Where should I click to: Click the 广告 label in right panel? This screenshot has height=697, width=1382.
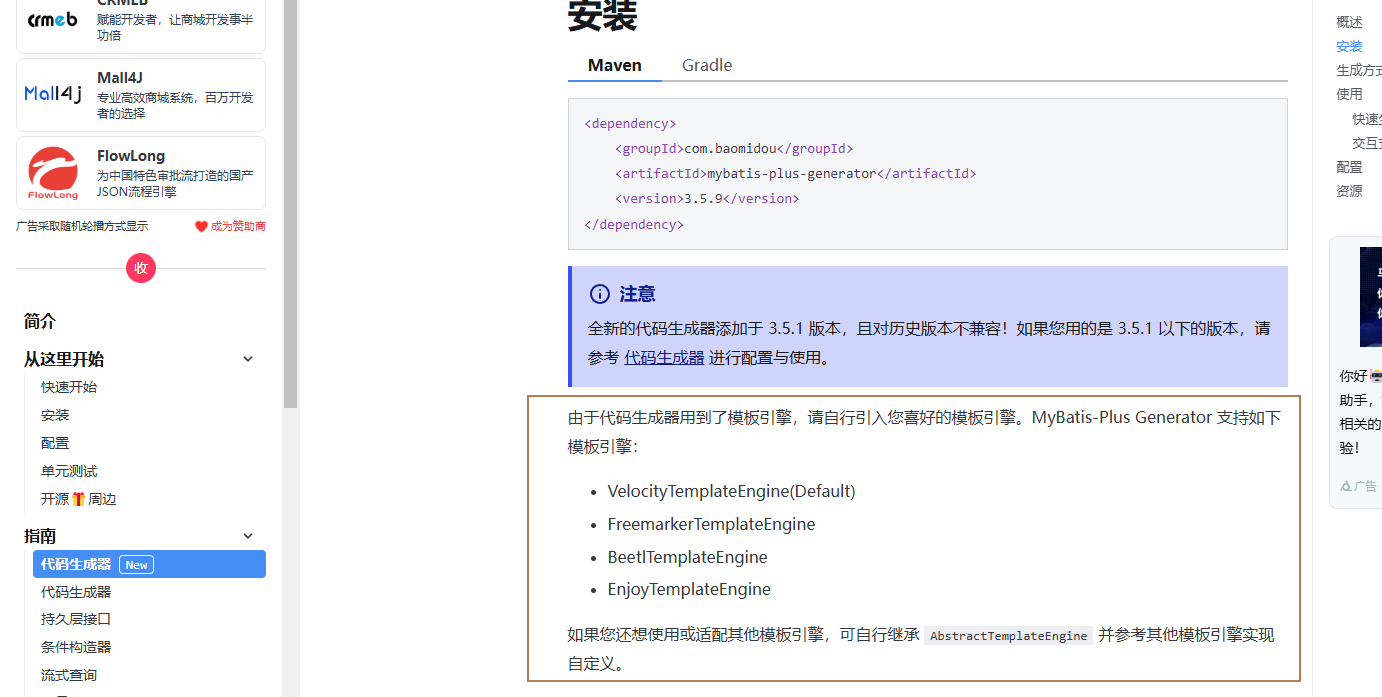click(x=1358, y=486)
